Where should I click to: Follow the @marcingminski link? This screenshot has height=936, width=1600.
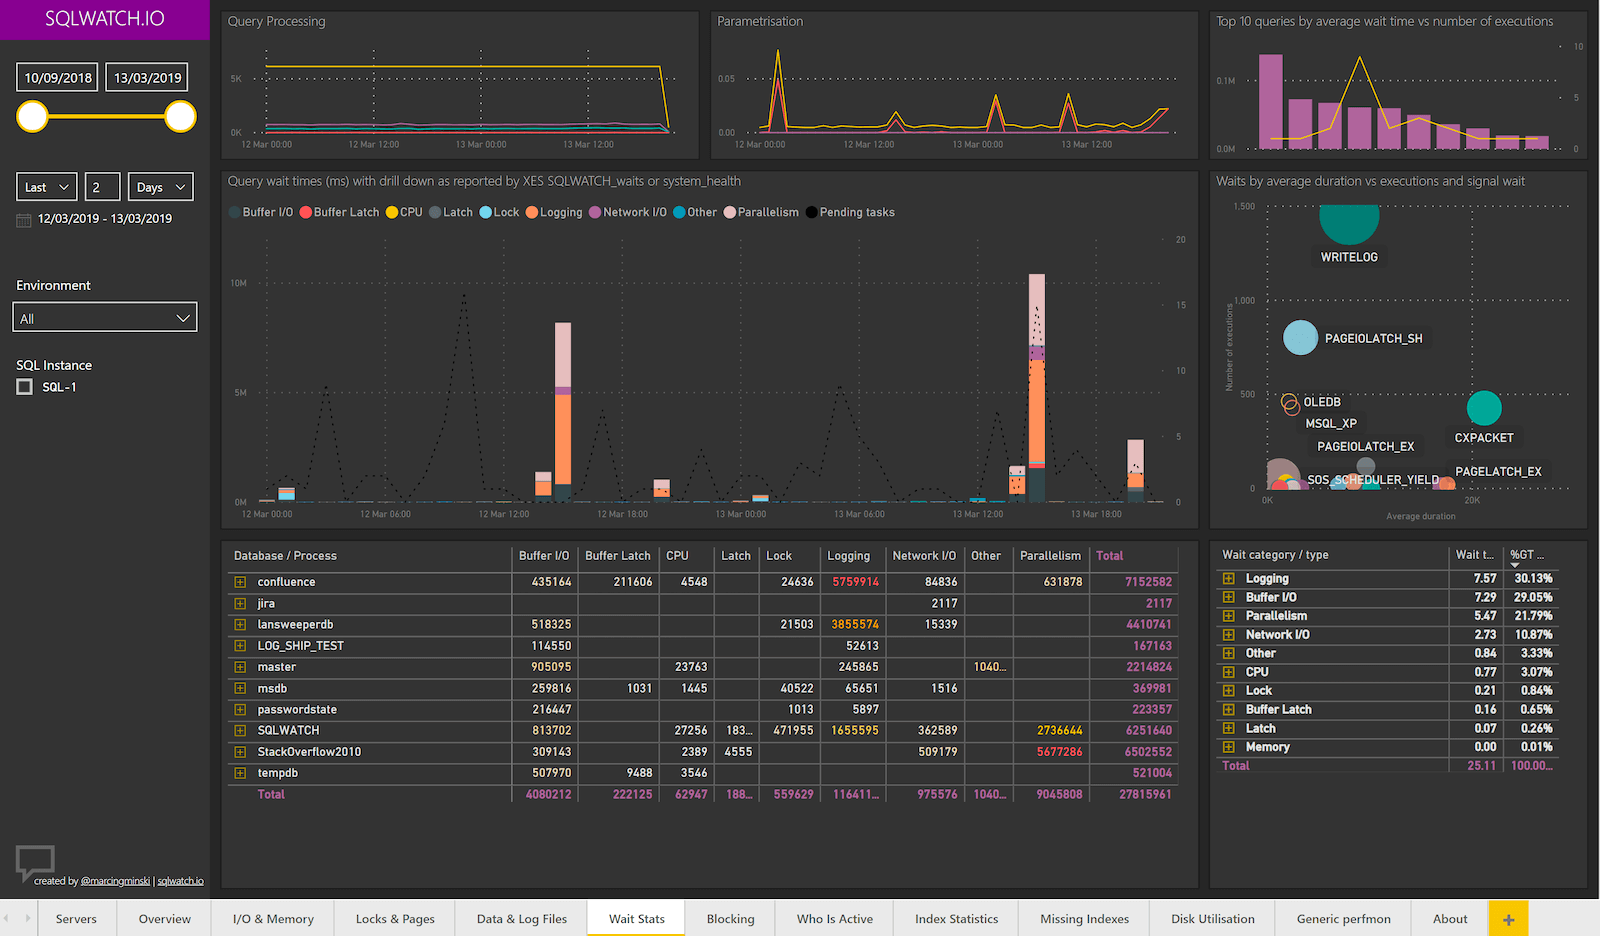115,881
